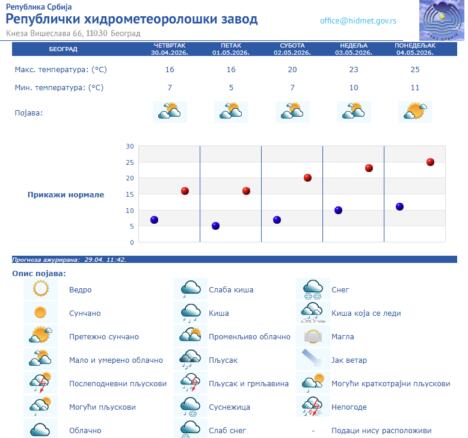Click the Опис појава heading
Image resolution: width=468 pixels, height=438 pixels.
click(x=39, y=273)
